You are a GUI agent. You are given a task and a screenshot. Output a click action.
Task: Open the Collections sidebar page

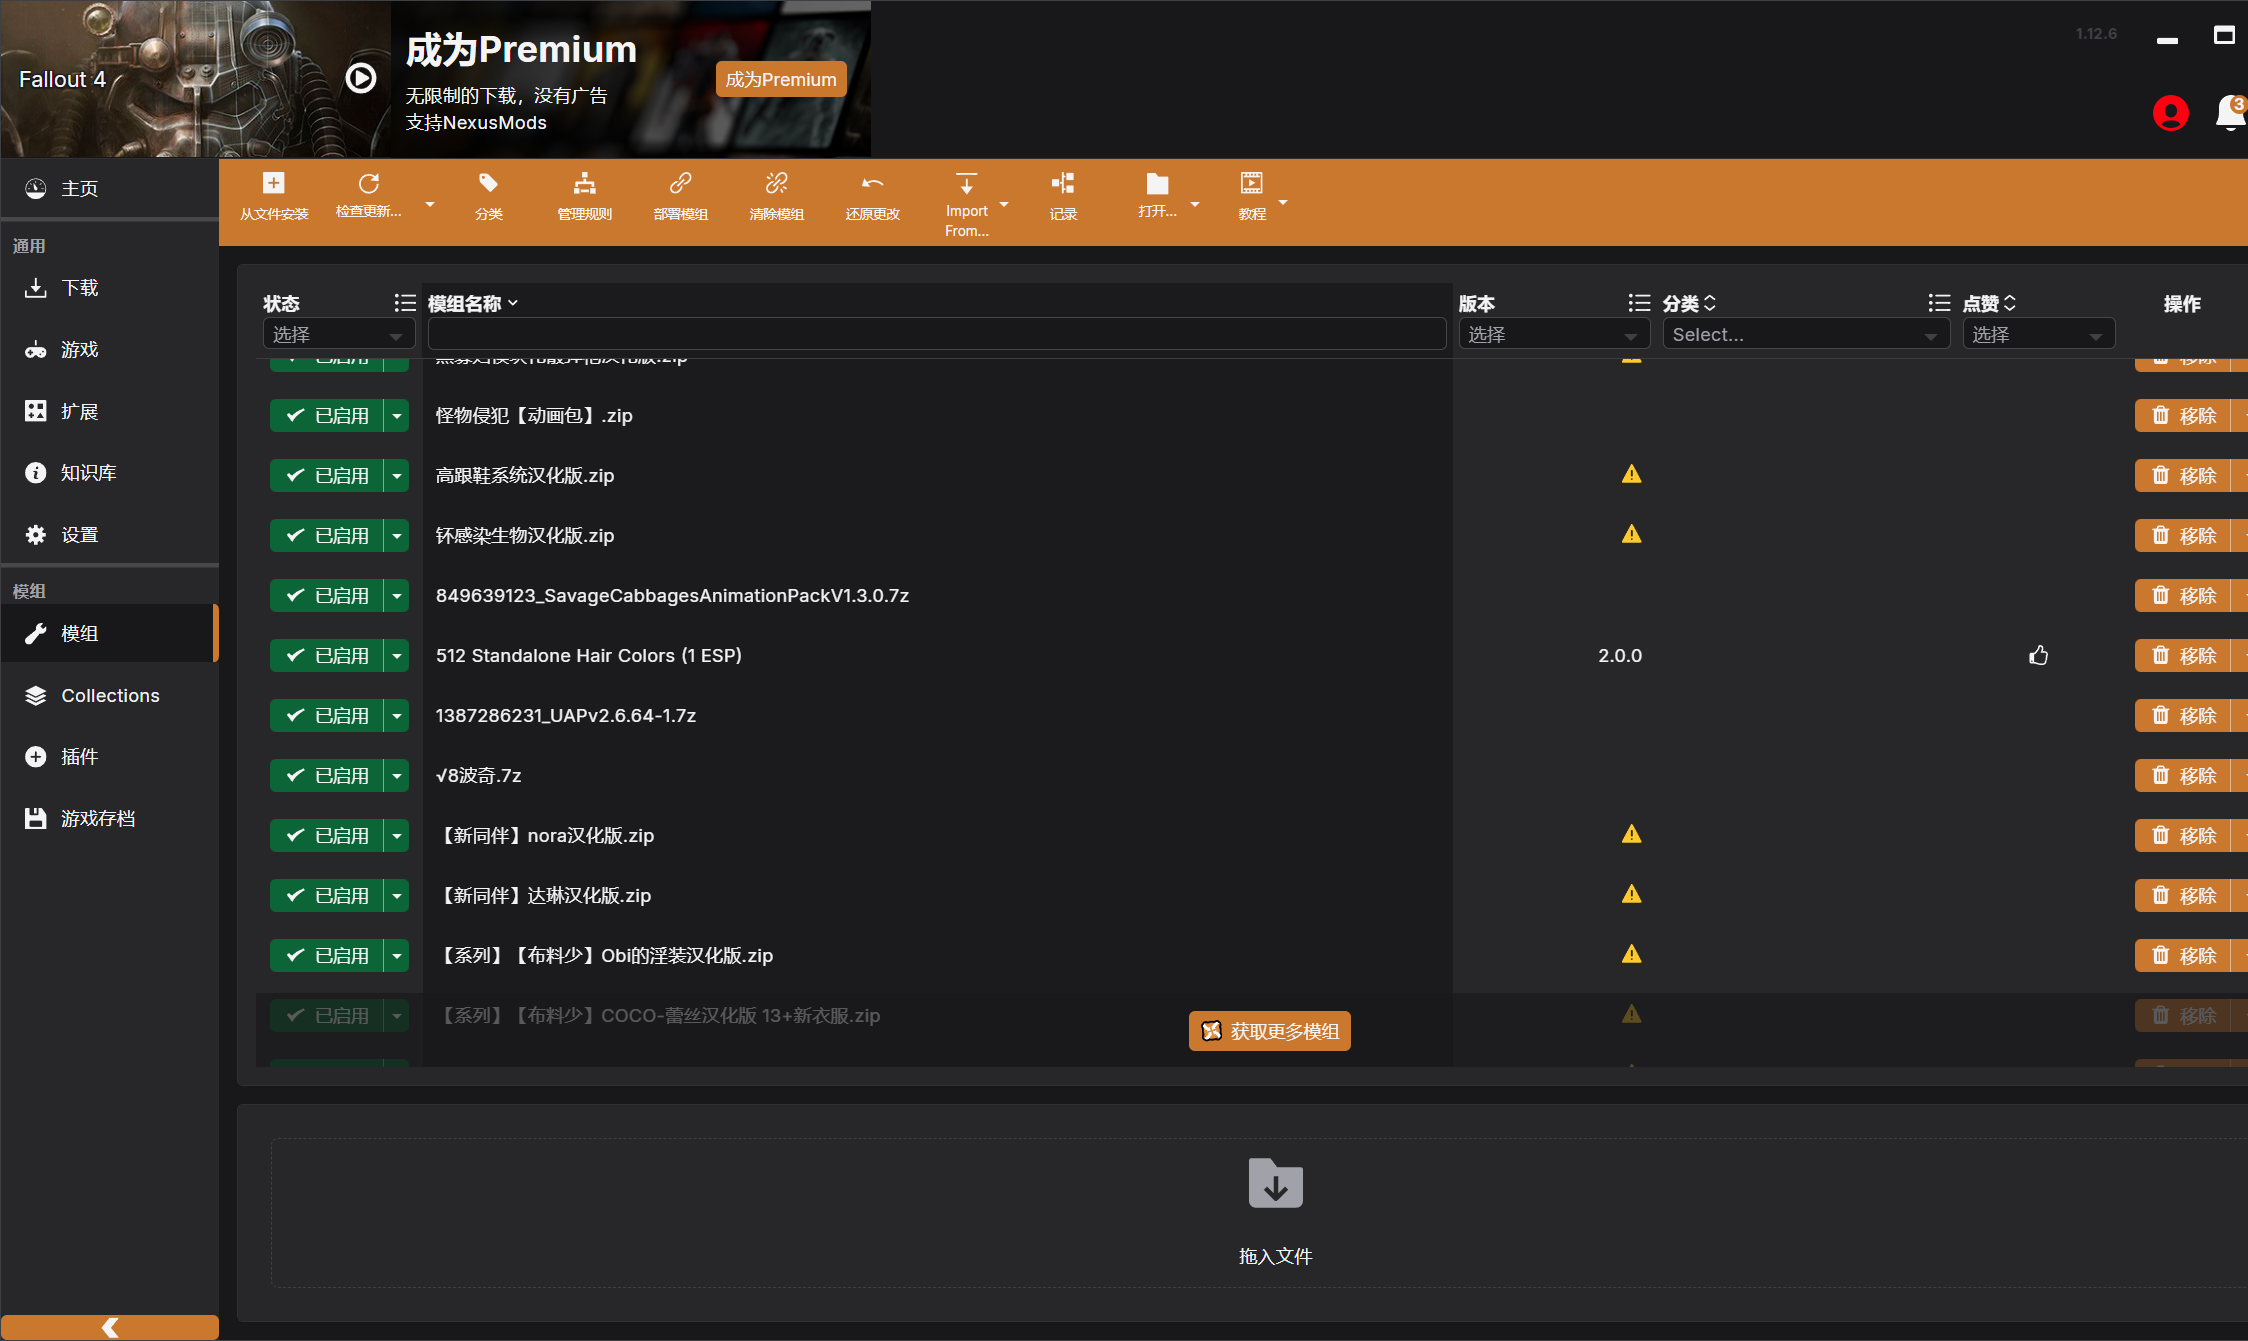point(110,695)
